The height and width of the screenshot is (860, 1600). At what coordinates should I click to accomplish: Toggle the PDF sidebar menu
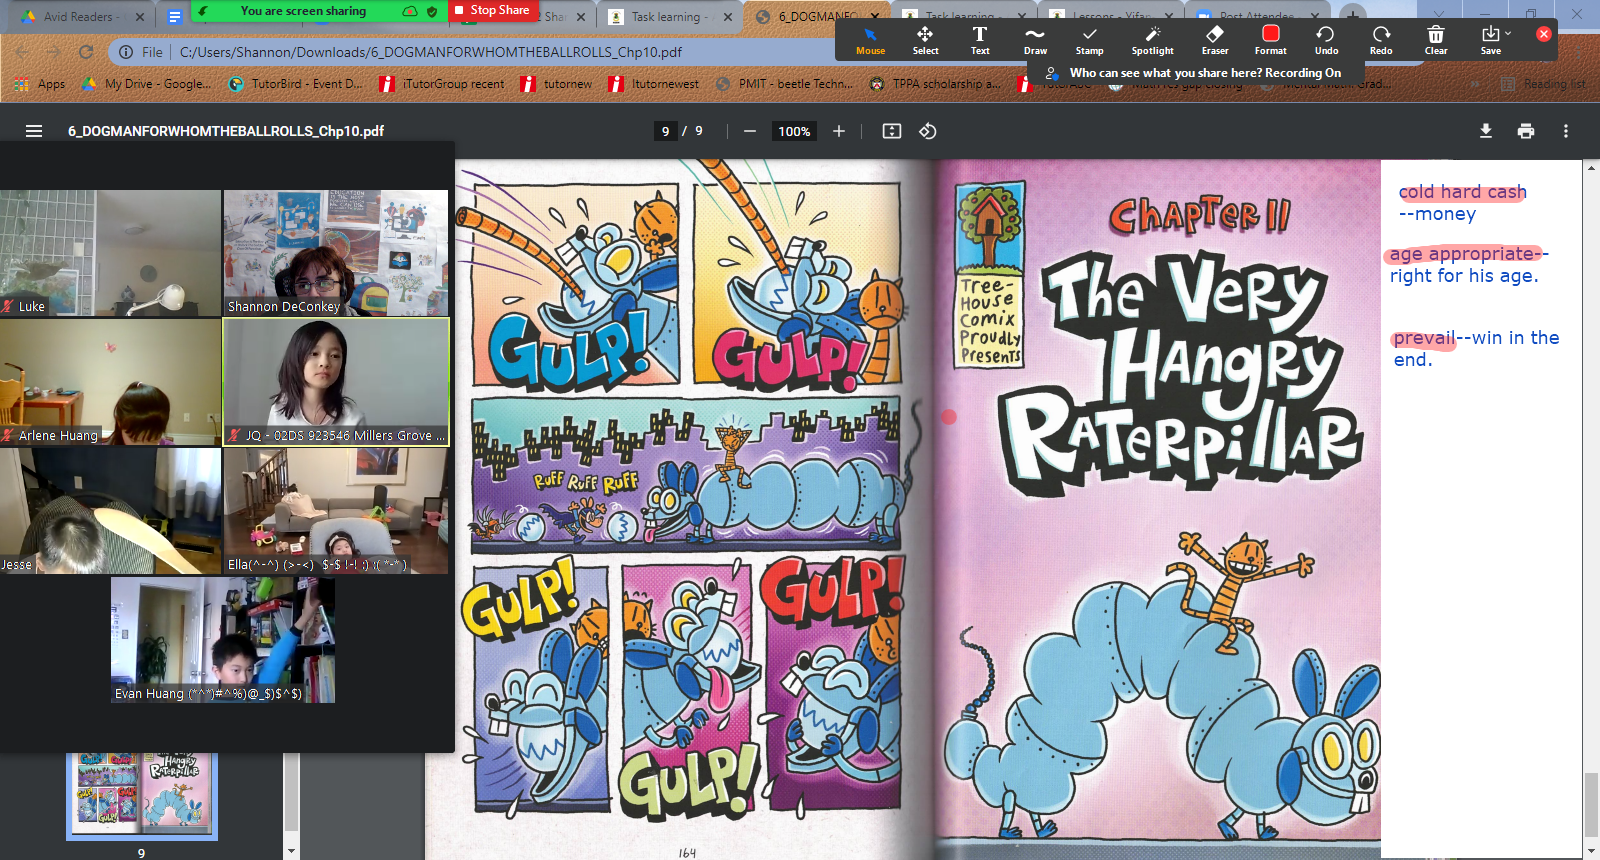34,131
